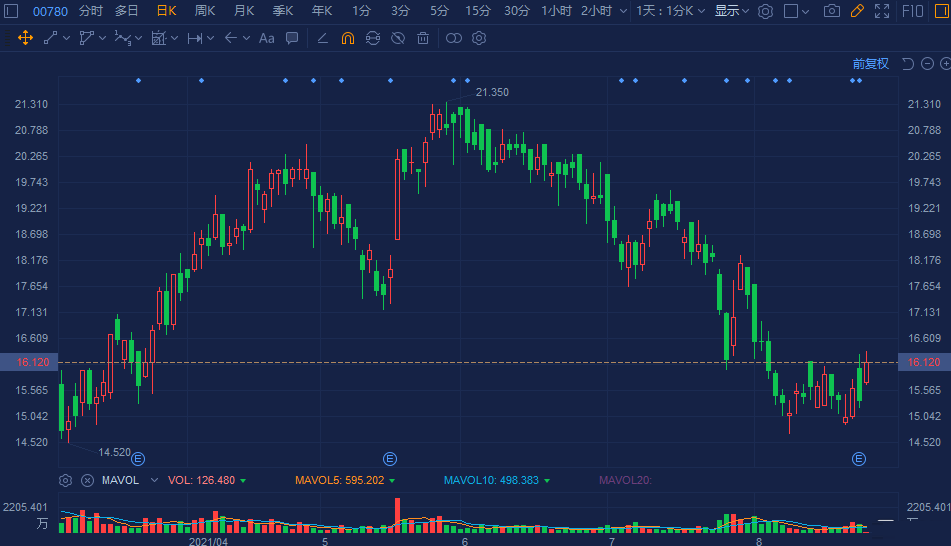Expand the layout square dropdown arrow
Image resolution: width=951 pixels, height=546 pixels.
pyautogui.click(x=805, y=11)
